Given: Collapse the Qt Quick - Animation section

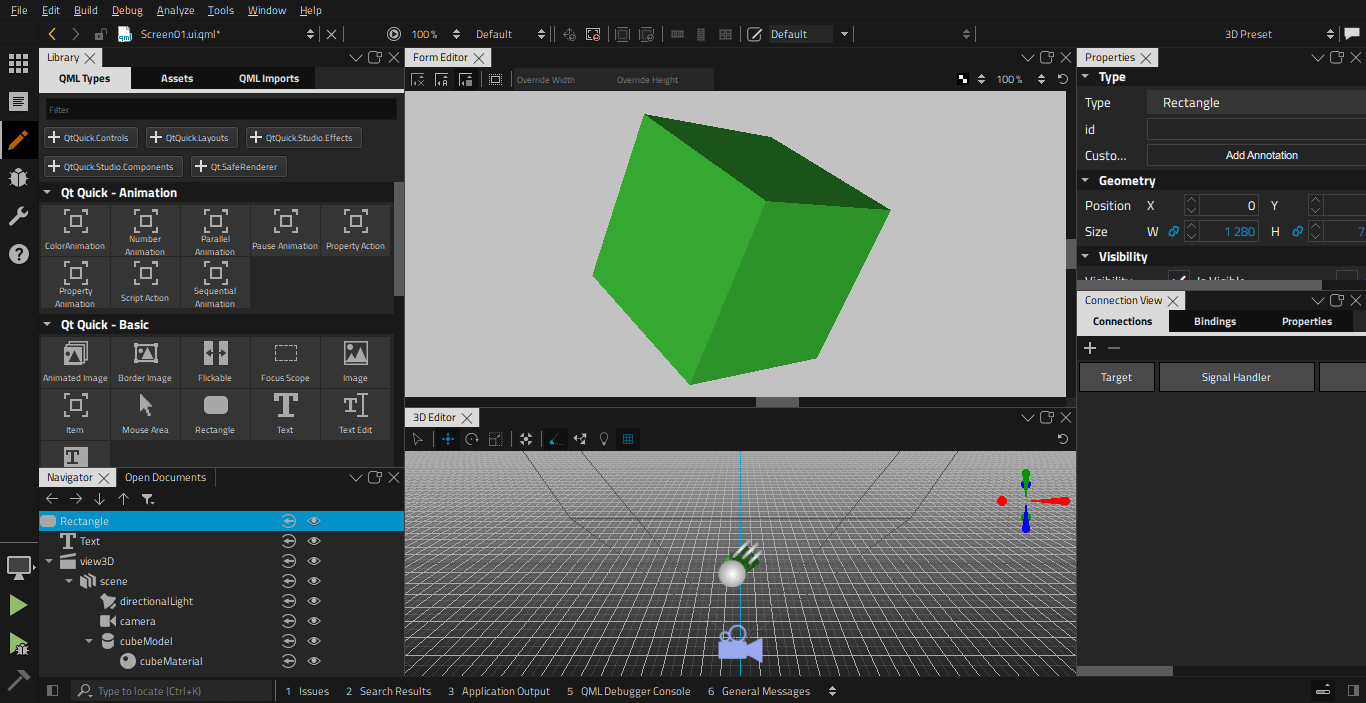Looking at the screenshot, I should [46, 192].
